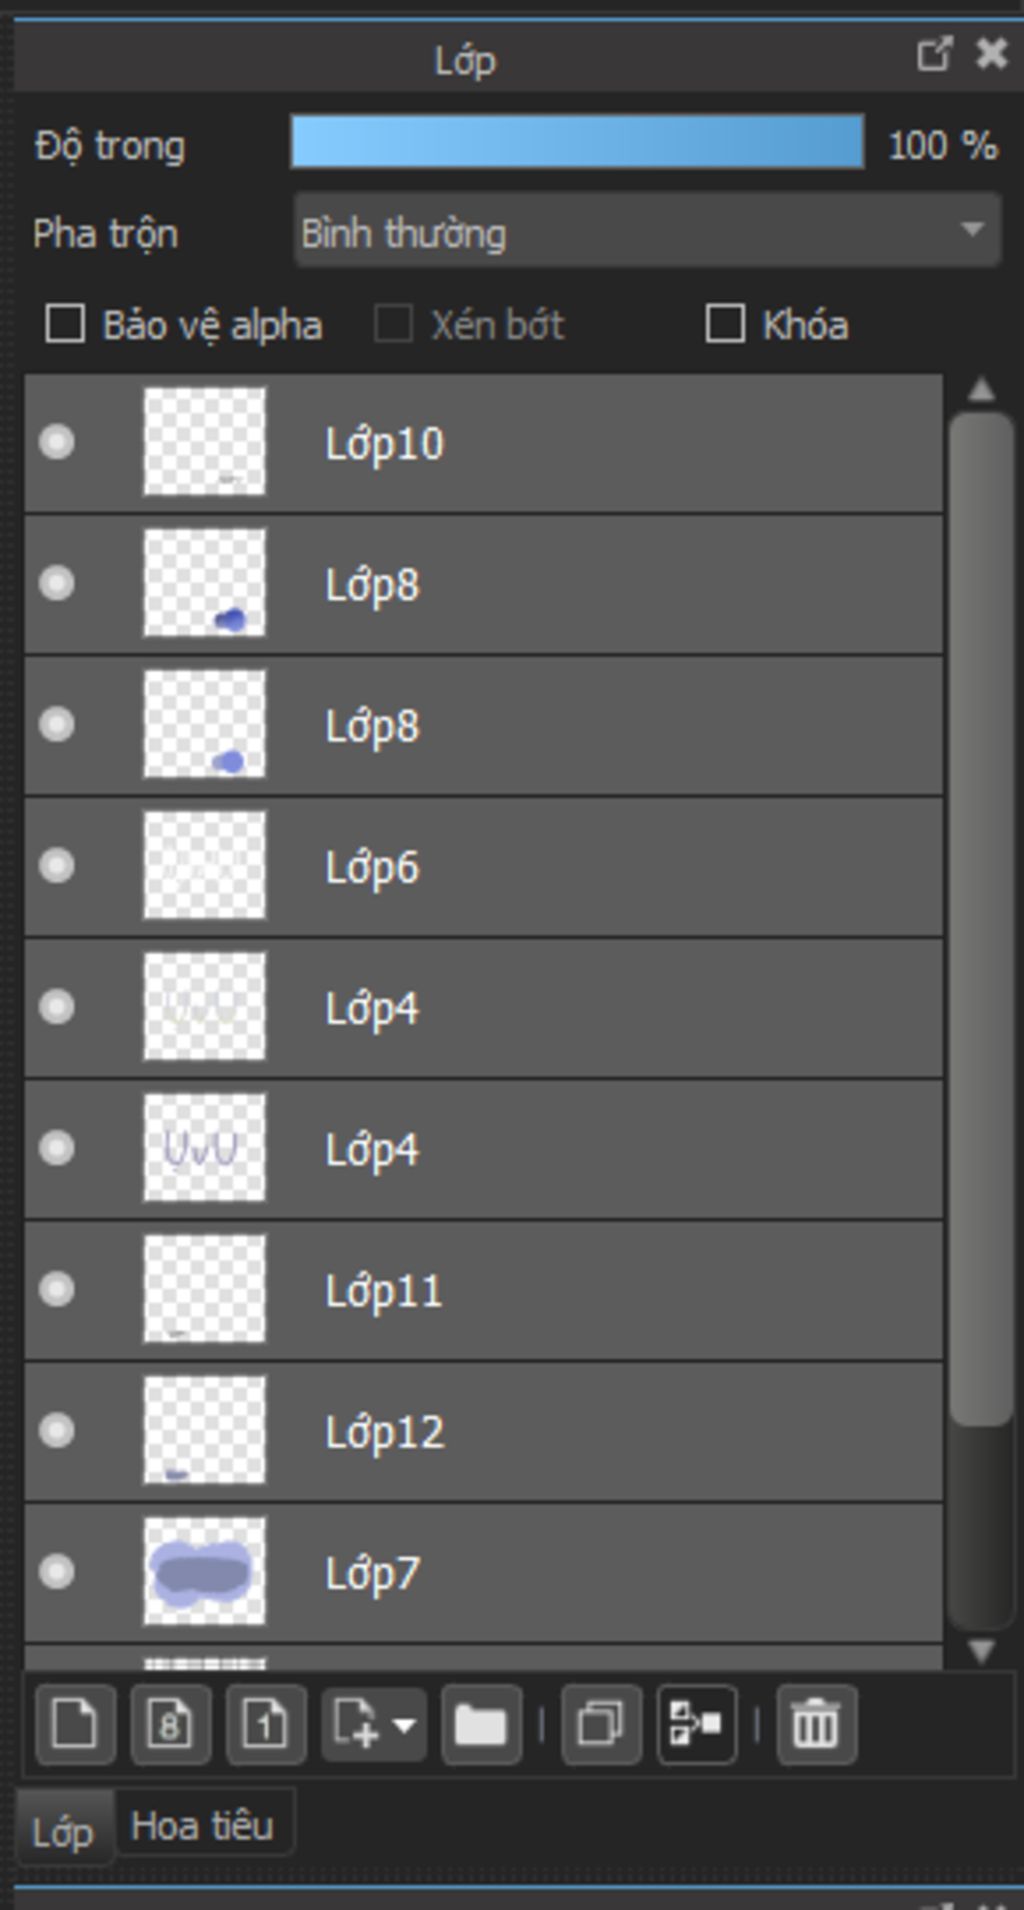This screenshot has width=1024, height=1910.
Task: Create a new layer folder
Action: click(x=481, y=1724)
